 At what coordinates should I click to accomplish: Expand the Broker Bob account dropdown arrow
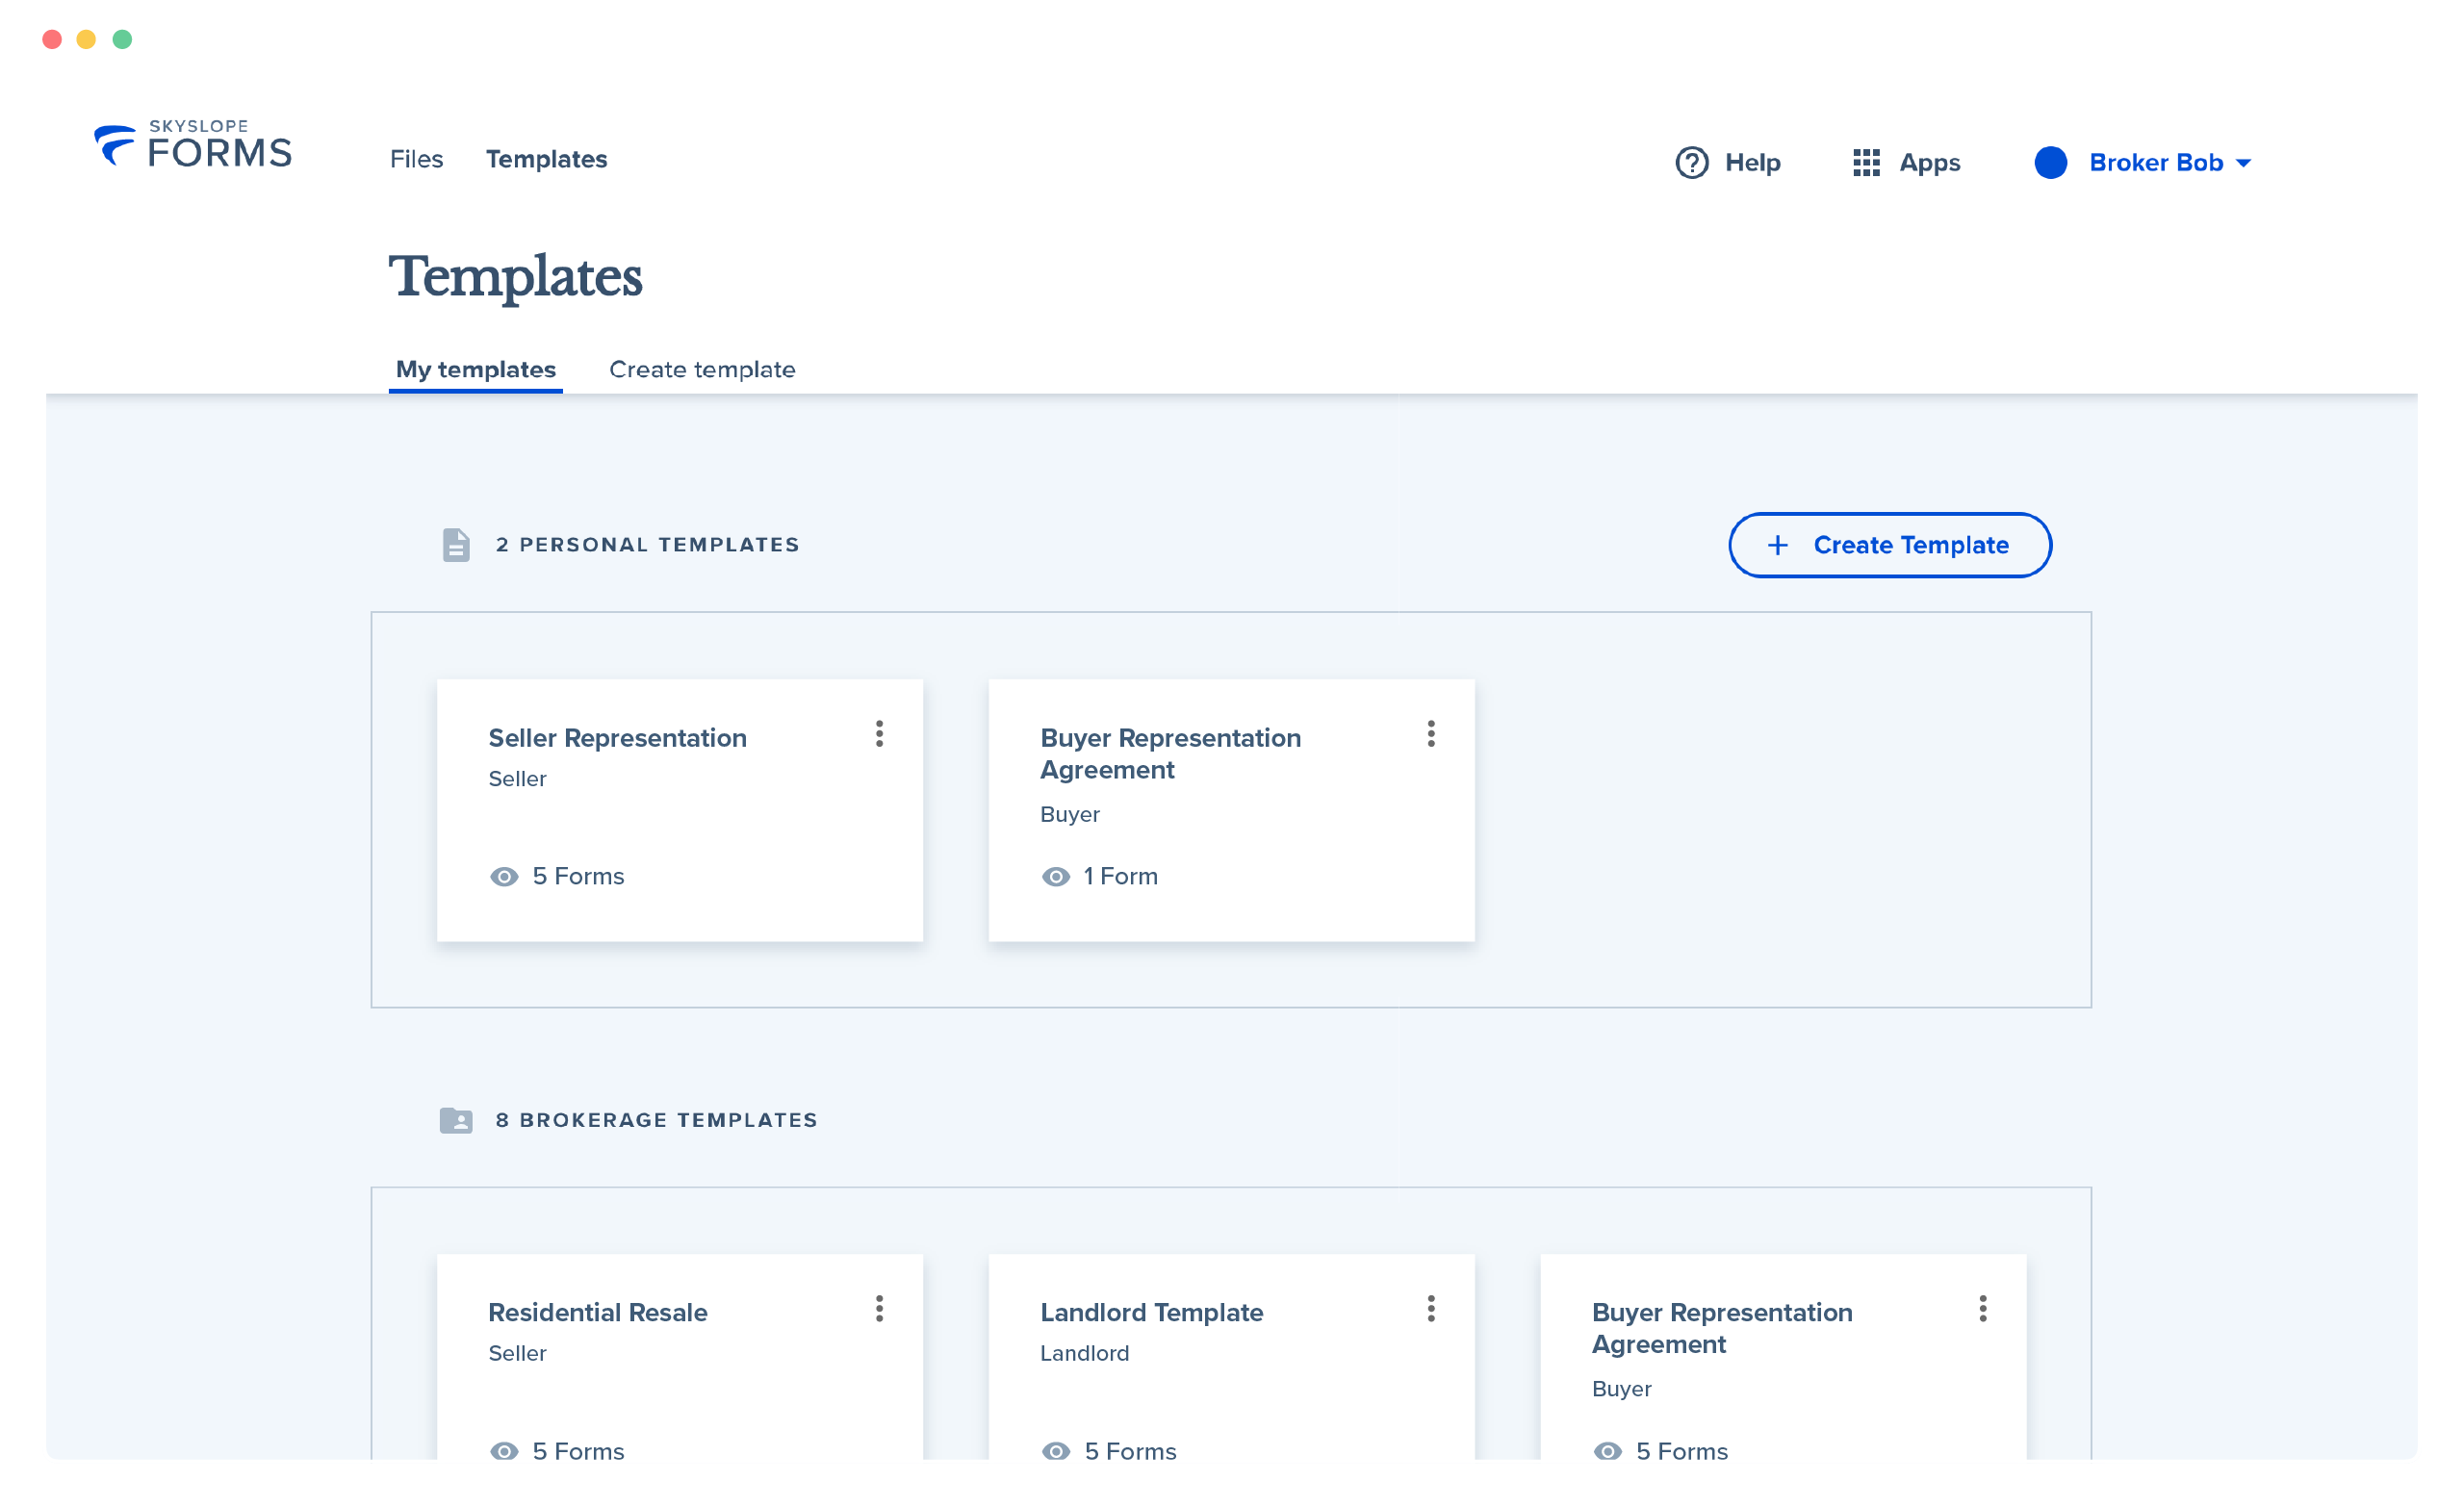click(x=2243, y=163)
